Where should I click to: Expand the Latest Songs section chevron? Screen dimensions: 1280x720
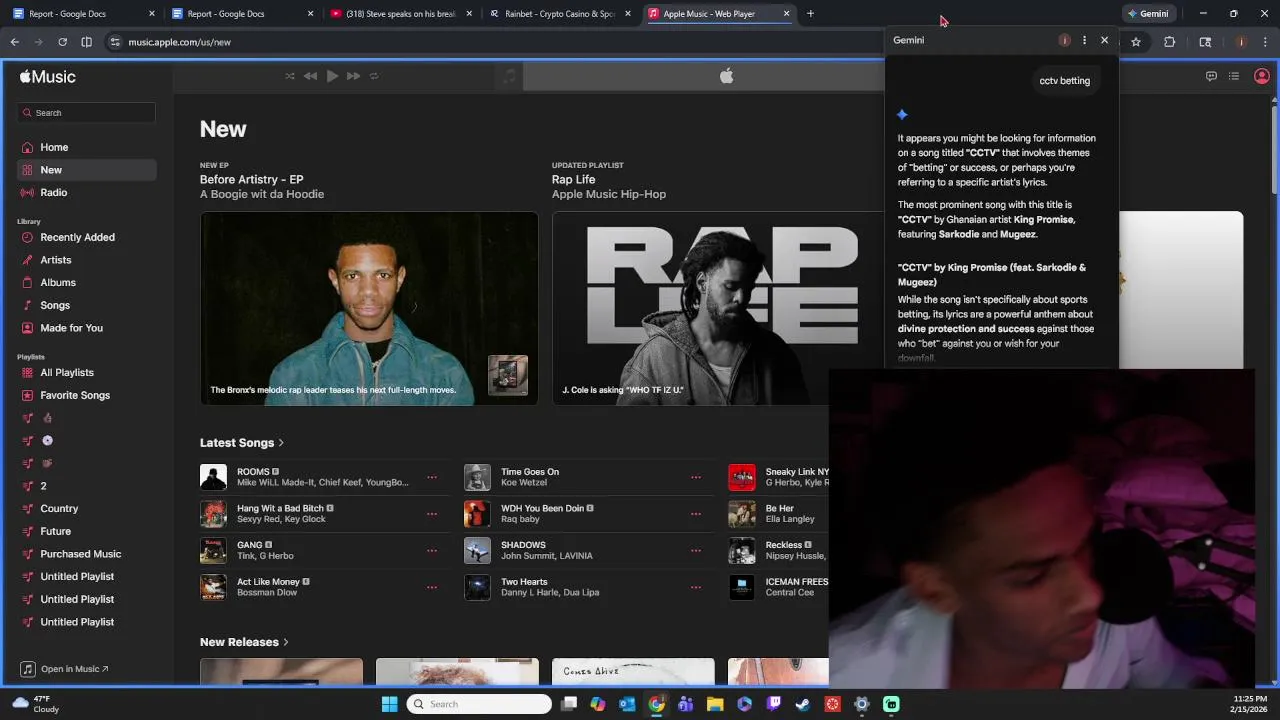(x=281, y=443)
